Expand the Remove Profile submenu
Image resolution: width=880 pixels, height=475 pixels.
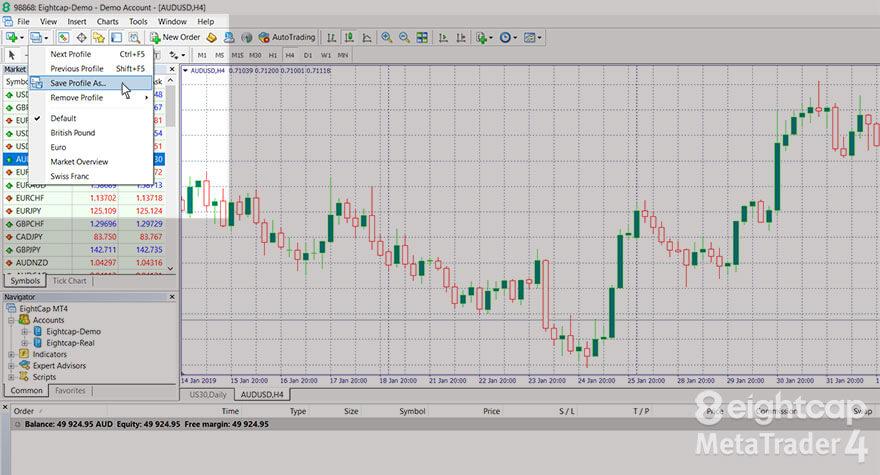[91, 98]
